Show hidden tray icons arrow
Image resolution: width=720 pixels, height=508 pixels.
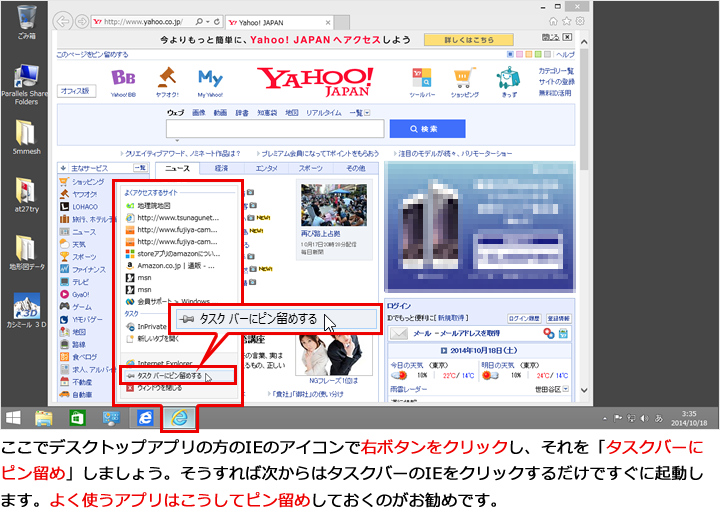tap(605, 418)
